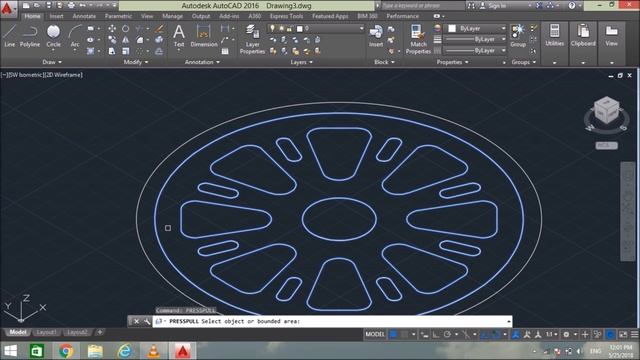
Task: Click the Mirror tool icon
Action: tap(125, 40)
